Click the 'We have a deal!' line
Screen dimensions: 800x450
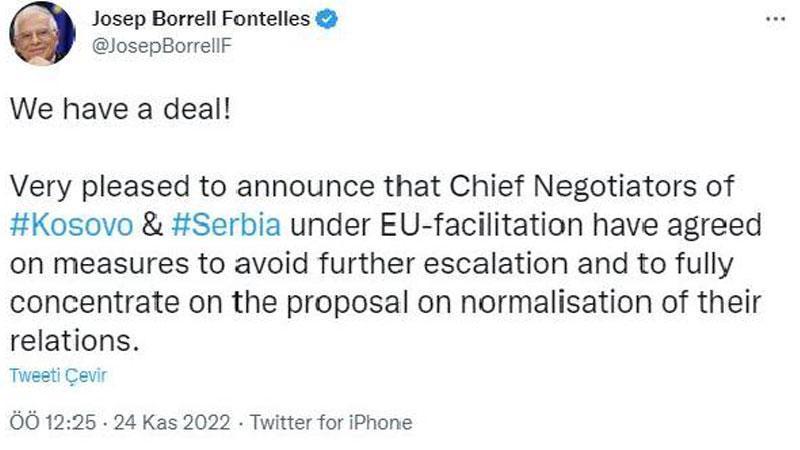coord(122,109)
